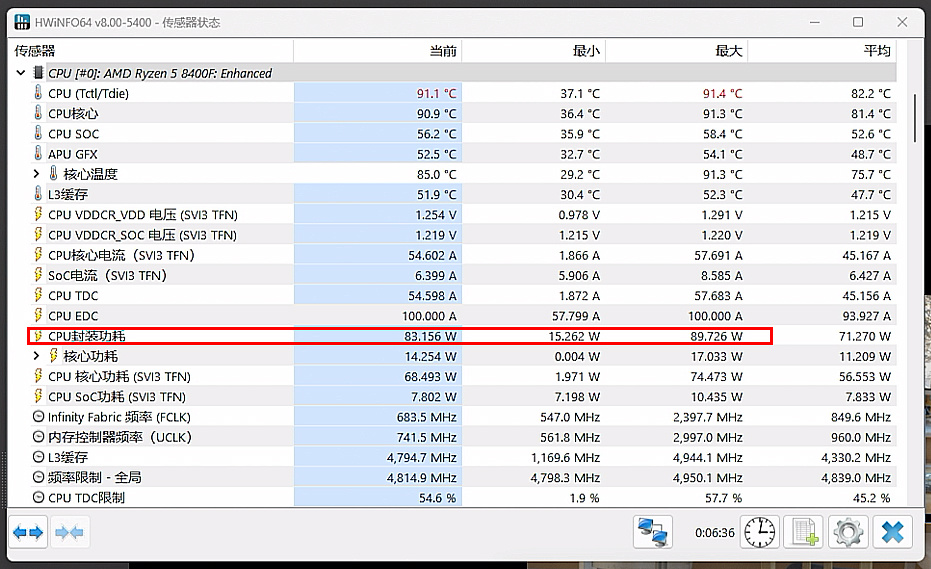This screenshot has width=931, height=569.
Task: Click the minimum value 0.004 W
Action: tap(577, 356)
